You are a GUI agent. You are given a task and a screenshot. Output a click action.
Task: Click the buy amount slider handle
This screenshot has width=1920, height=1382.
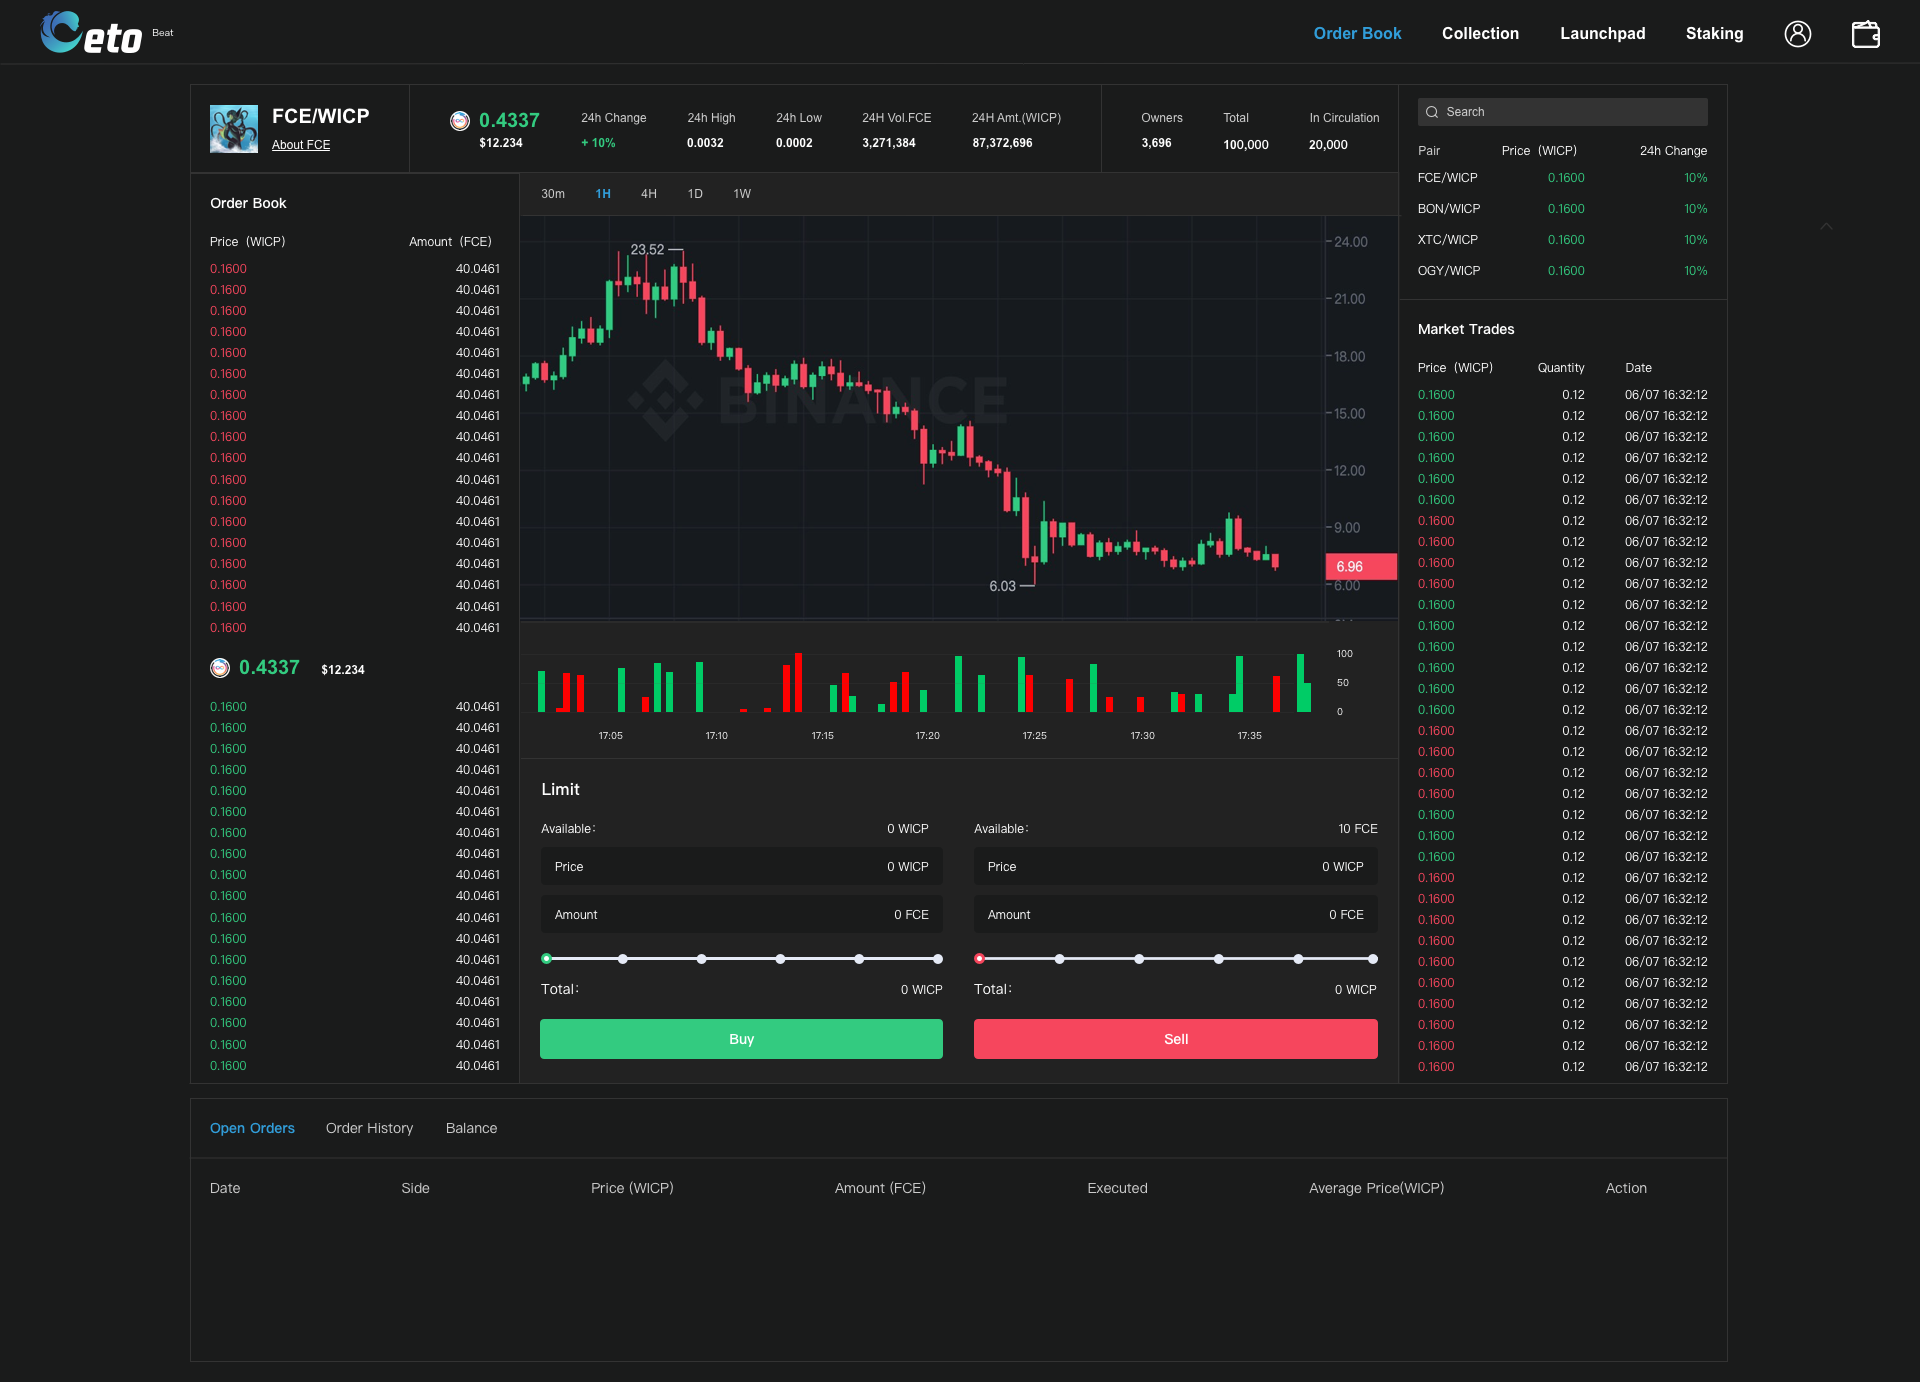547,959
